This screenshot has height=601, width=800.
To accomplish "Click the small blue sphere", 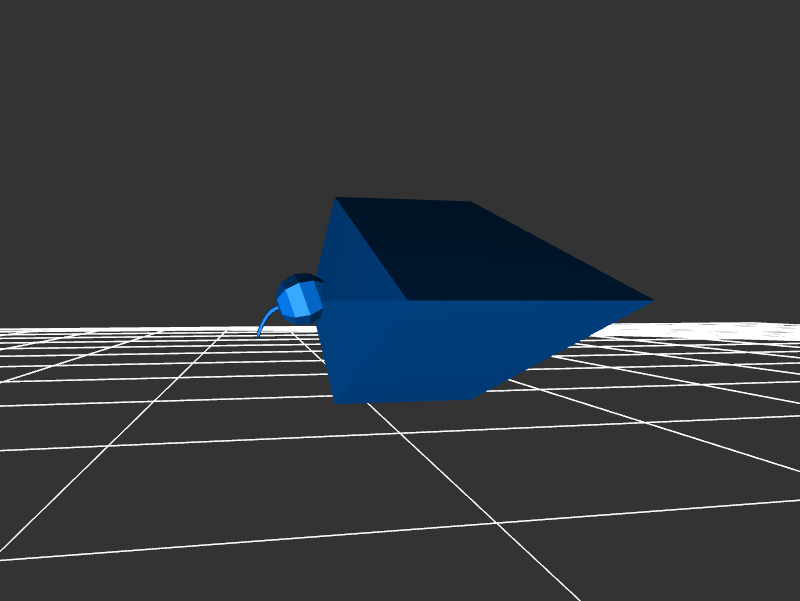I will coord(300,297).
